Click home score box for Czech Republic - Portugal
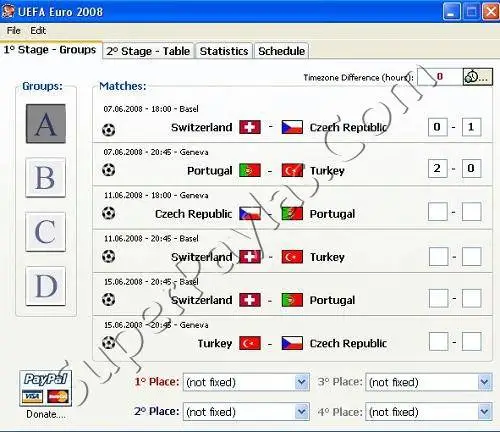 (x=437, y=212)
